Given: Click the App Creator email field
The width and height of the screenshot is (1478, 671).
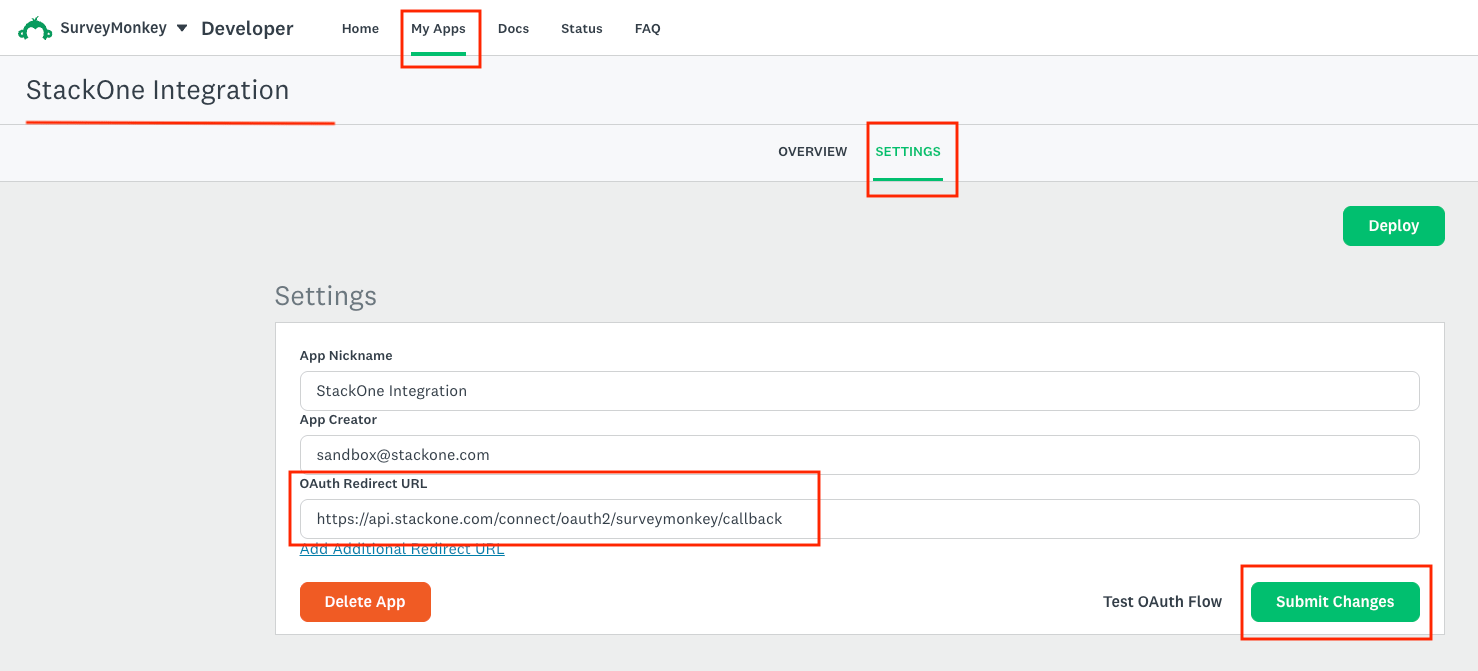Looking at the screenshot, I should [859, 455].
